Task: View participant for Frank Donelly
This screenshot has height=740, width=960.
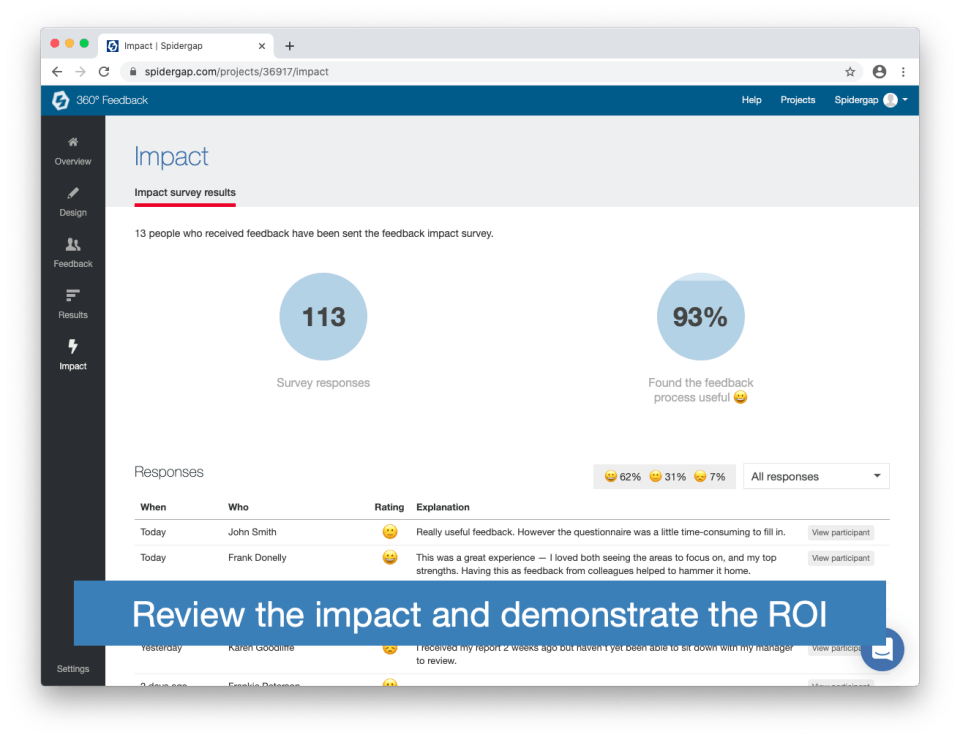Action: pyautogui.click(x=840, y=558)
